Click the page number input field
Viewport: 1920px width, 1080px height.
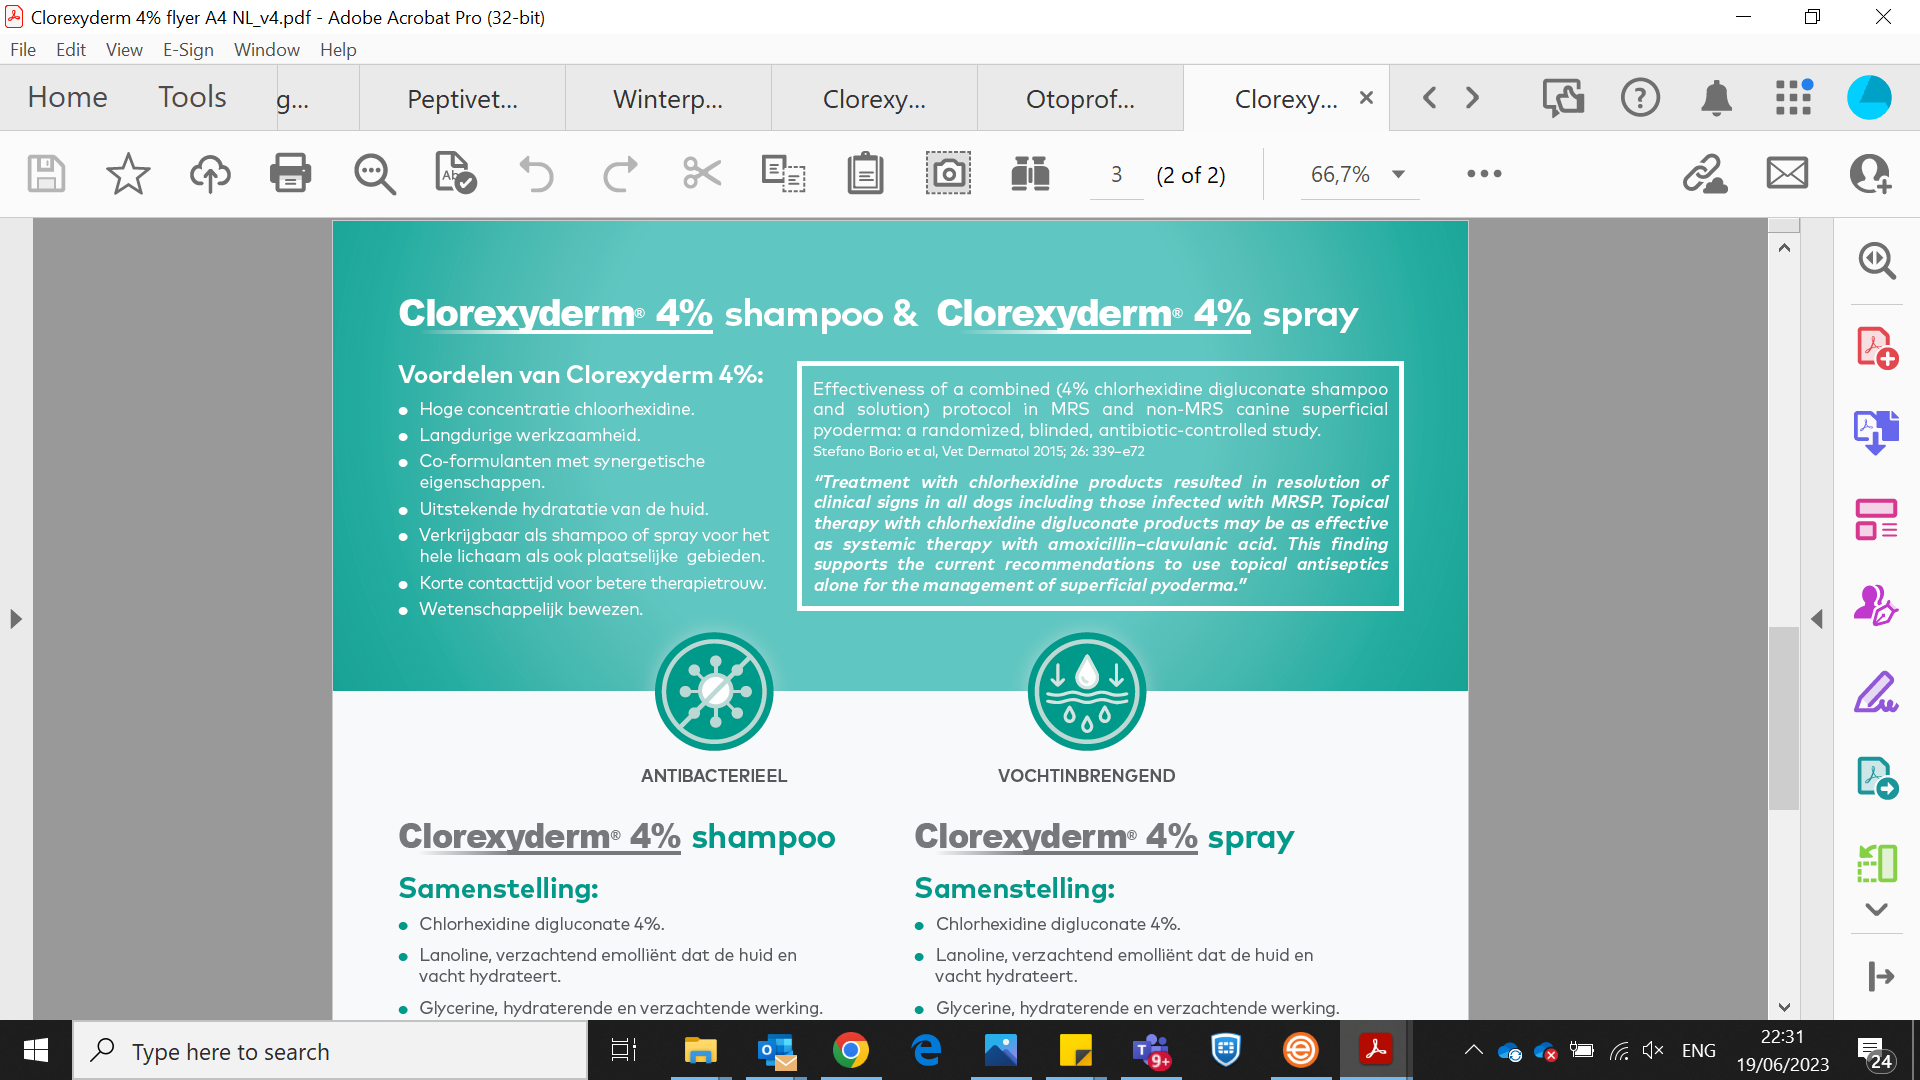[1116, 175]
